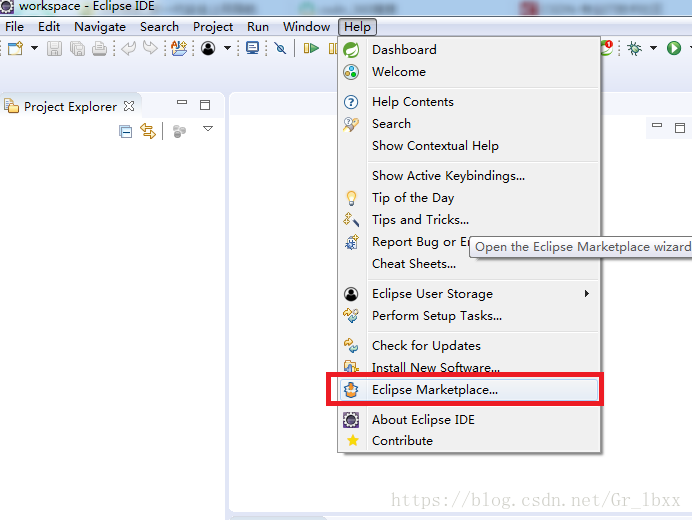Select Check for Updates

(x=469, y=346)
